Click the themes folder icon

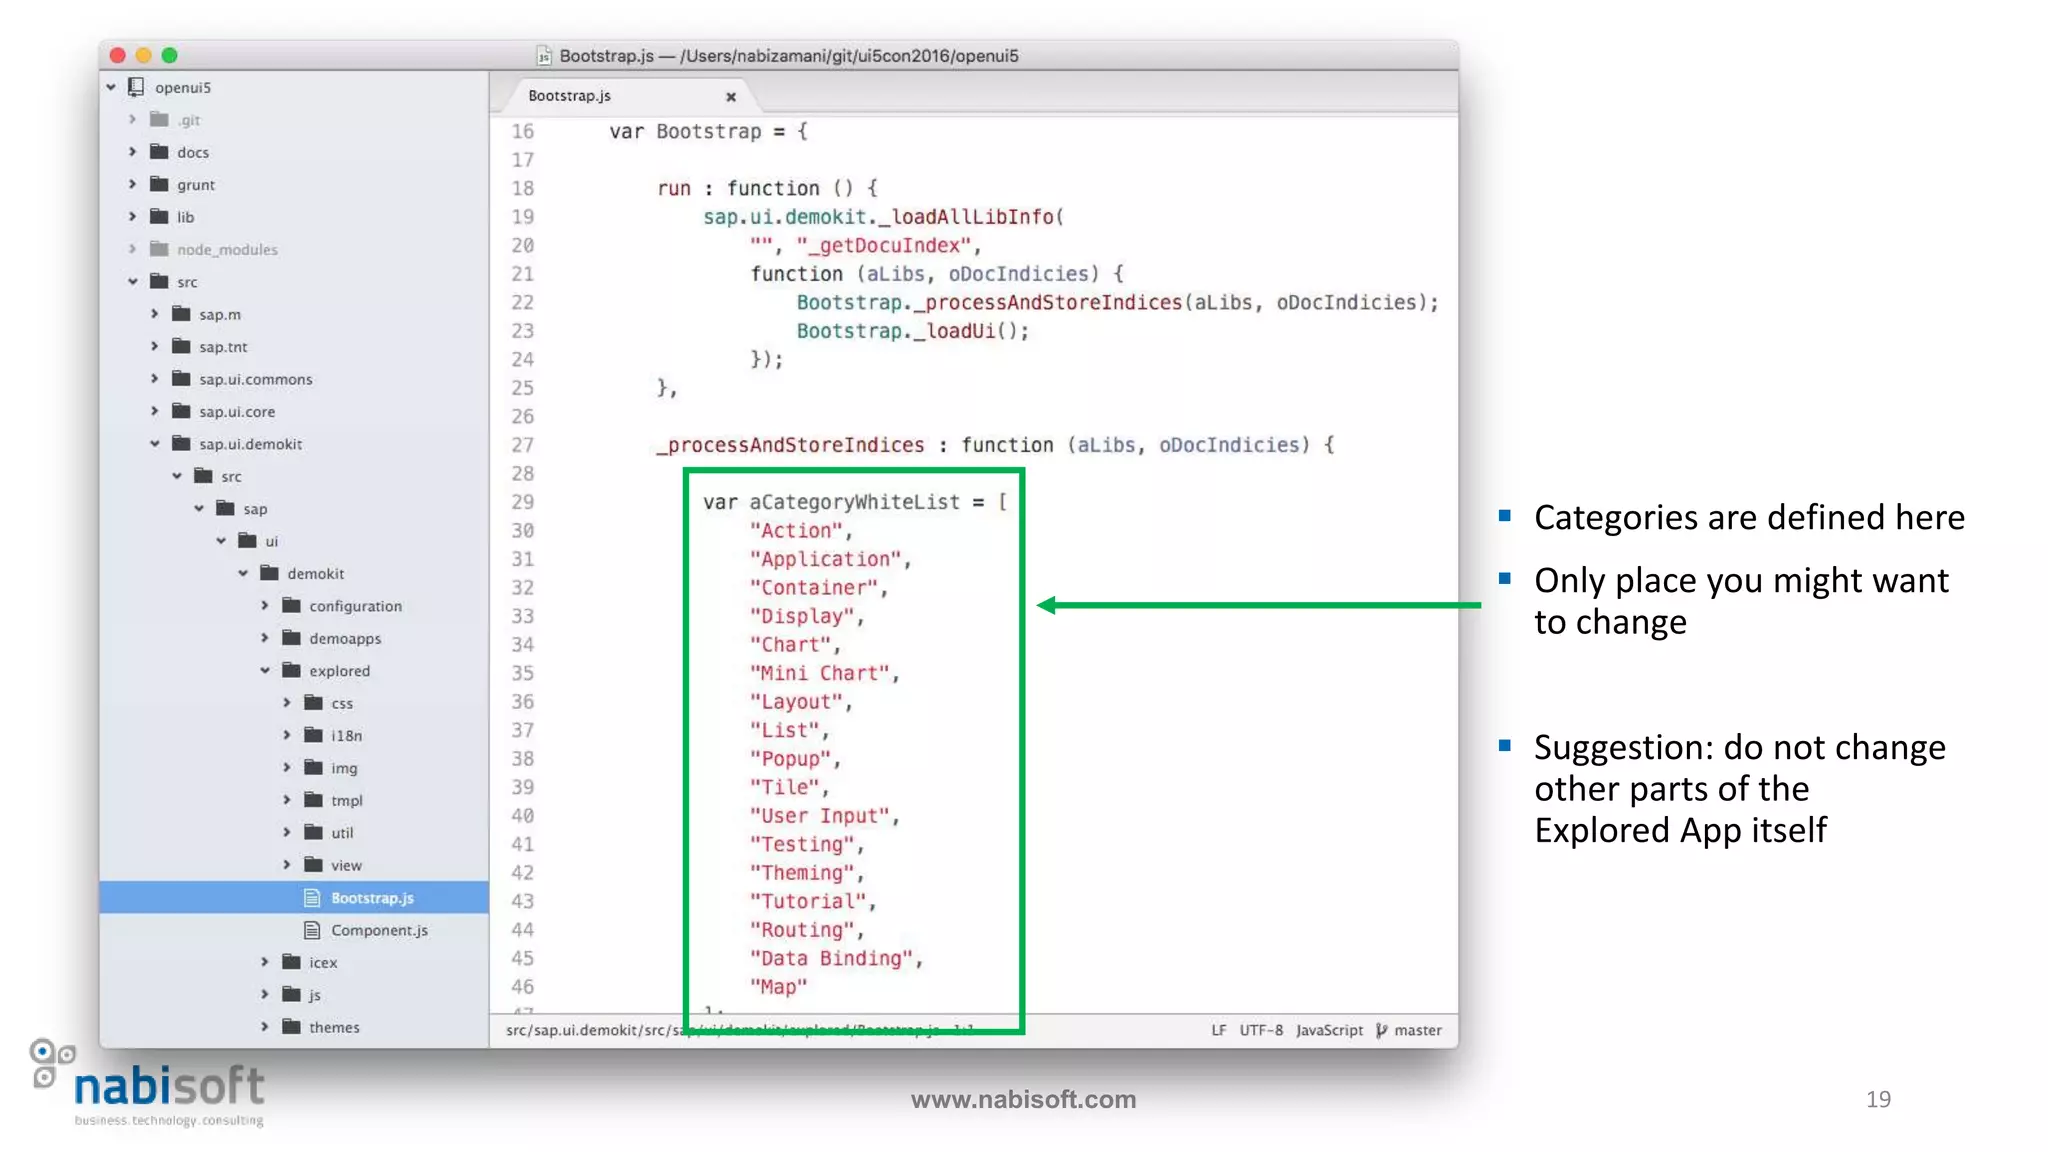(292, 1027)
